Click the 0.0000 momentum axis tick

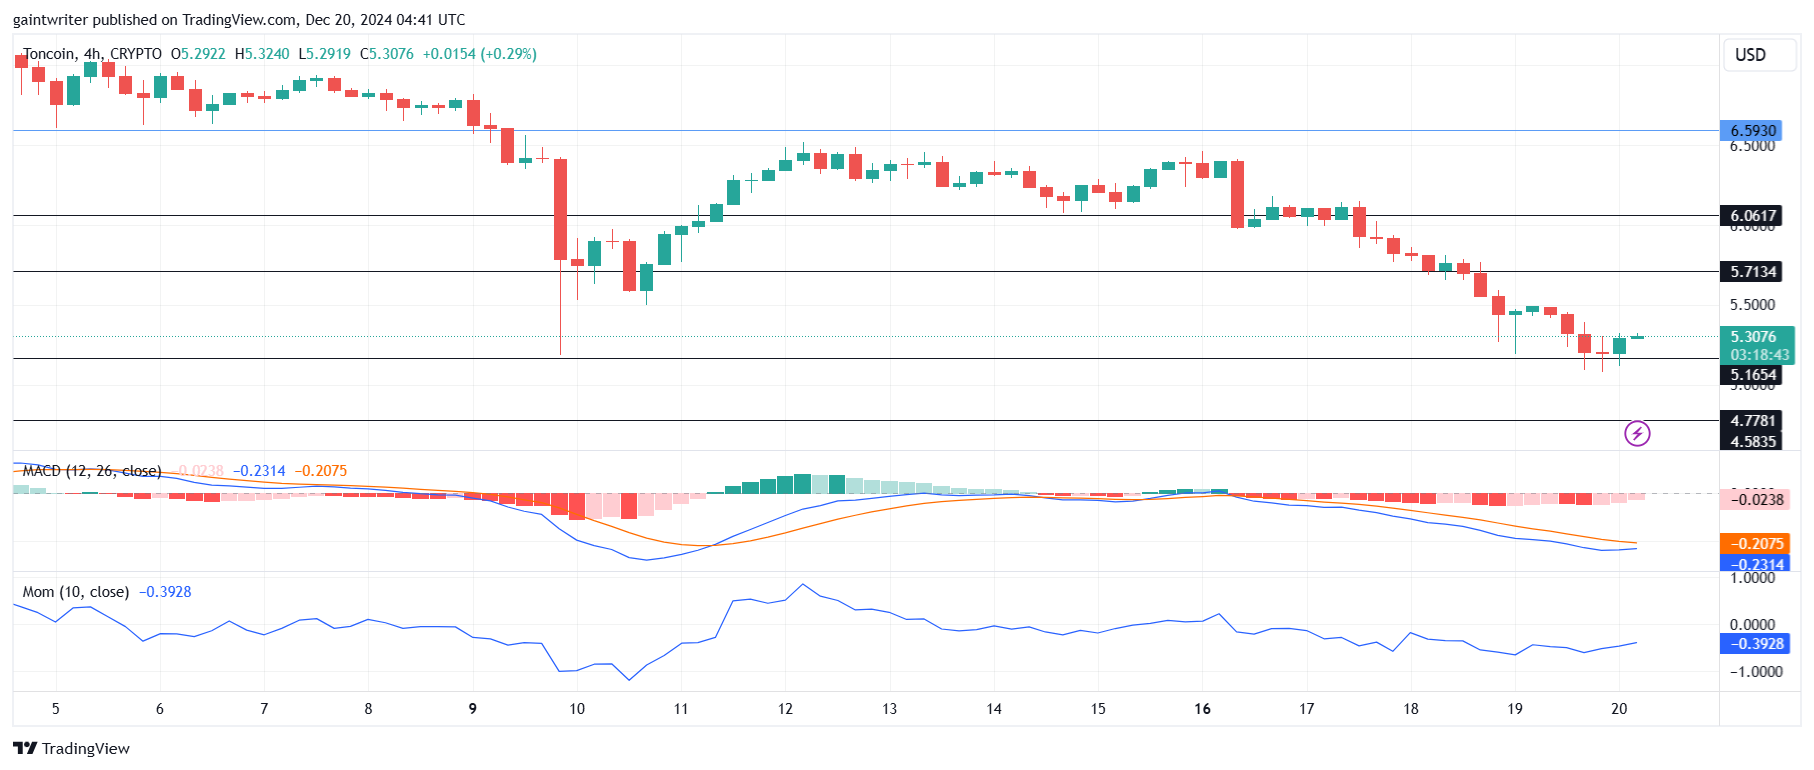(1753, 625)
